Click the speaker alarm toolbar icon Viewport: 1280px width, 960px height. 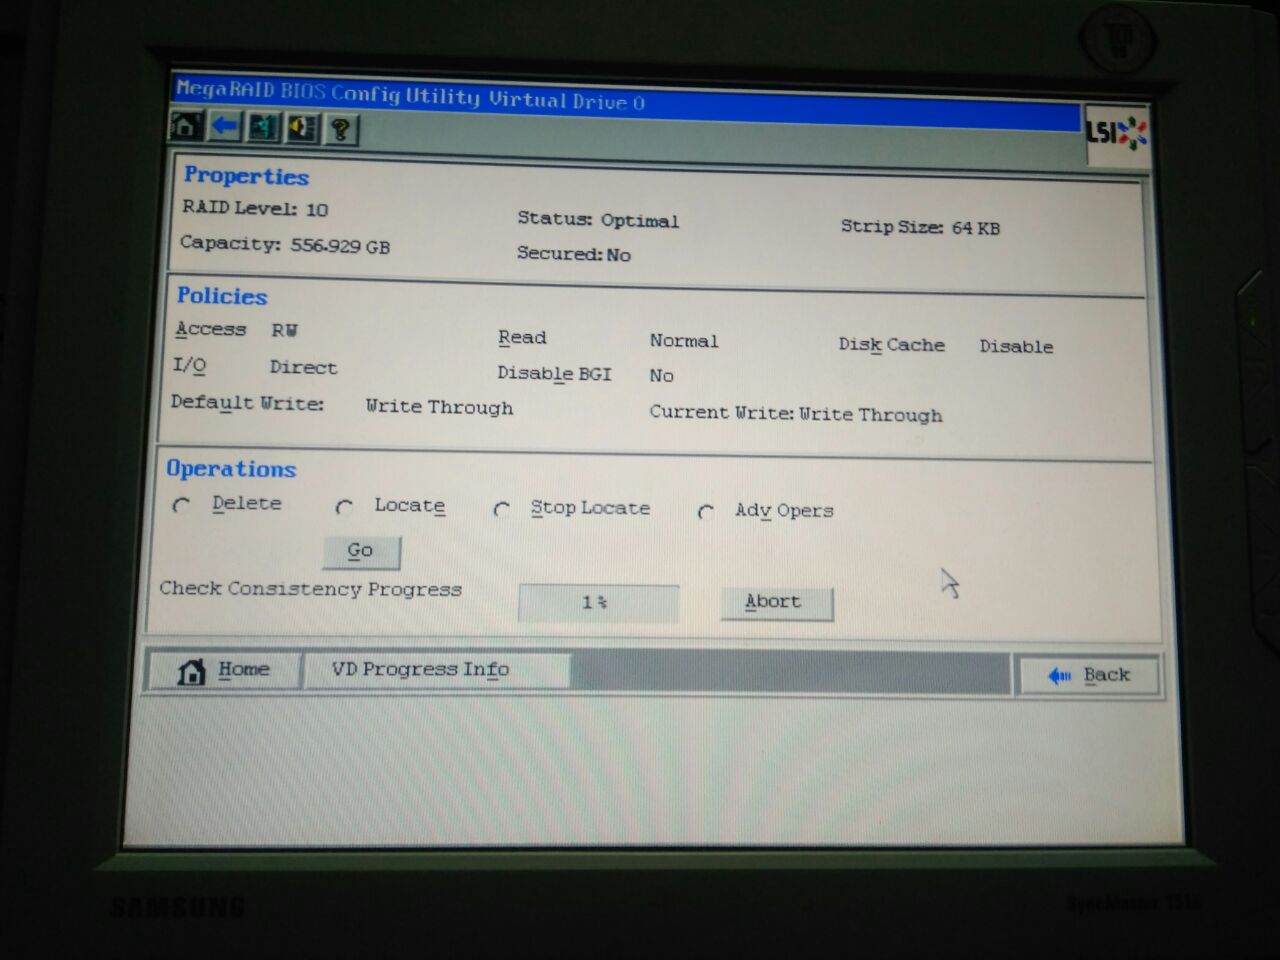tap(302, 129)
